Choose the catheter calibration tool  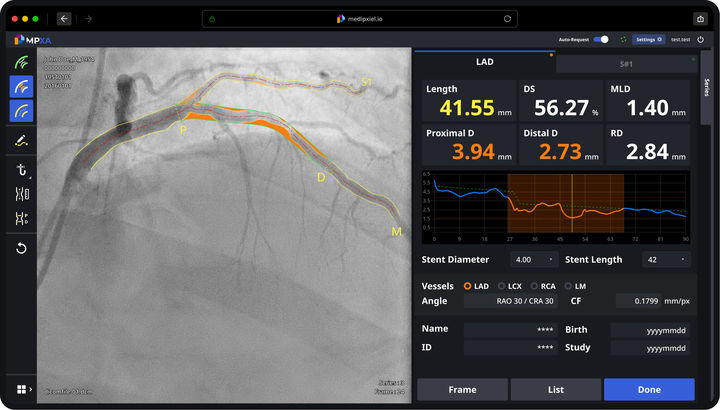pos(21,170)
